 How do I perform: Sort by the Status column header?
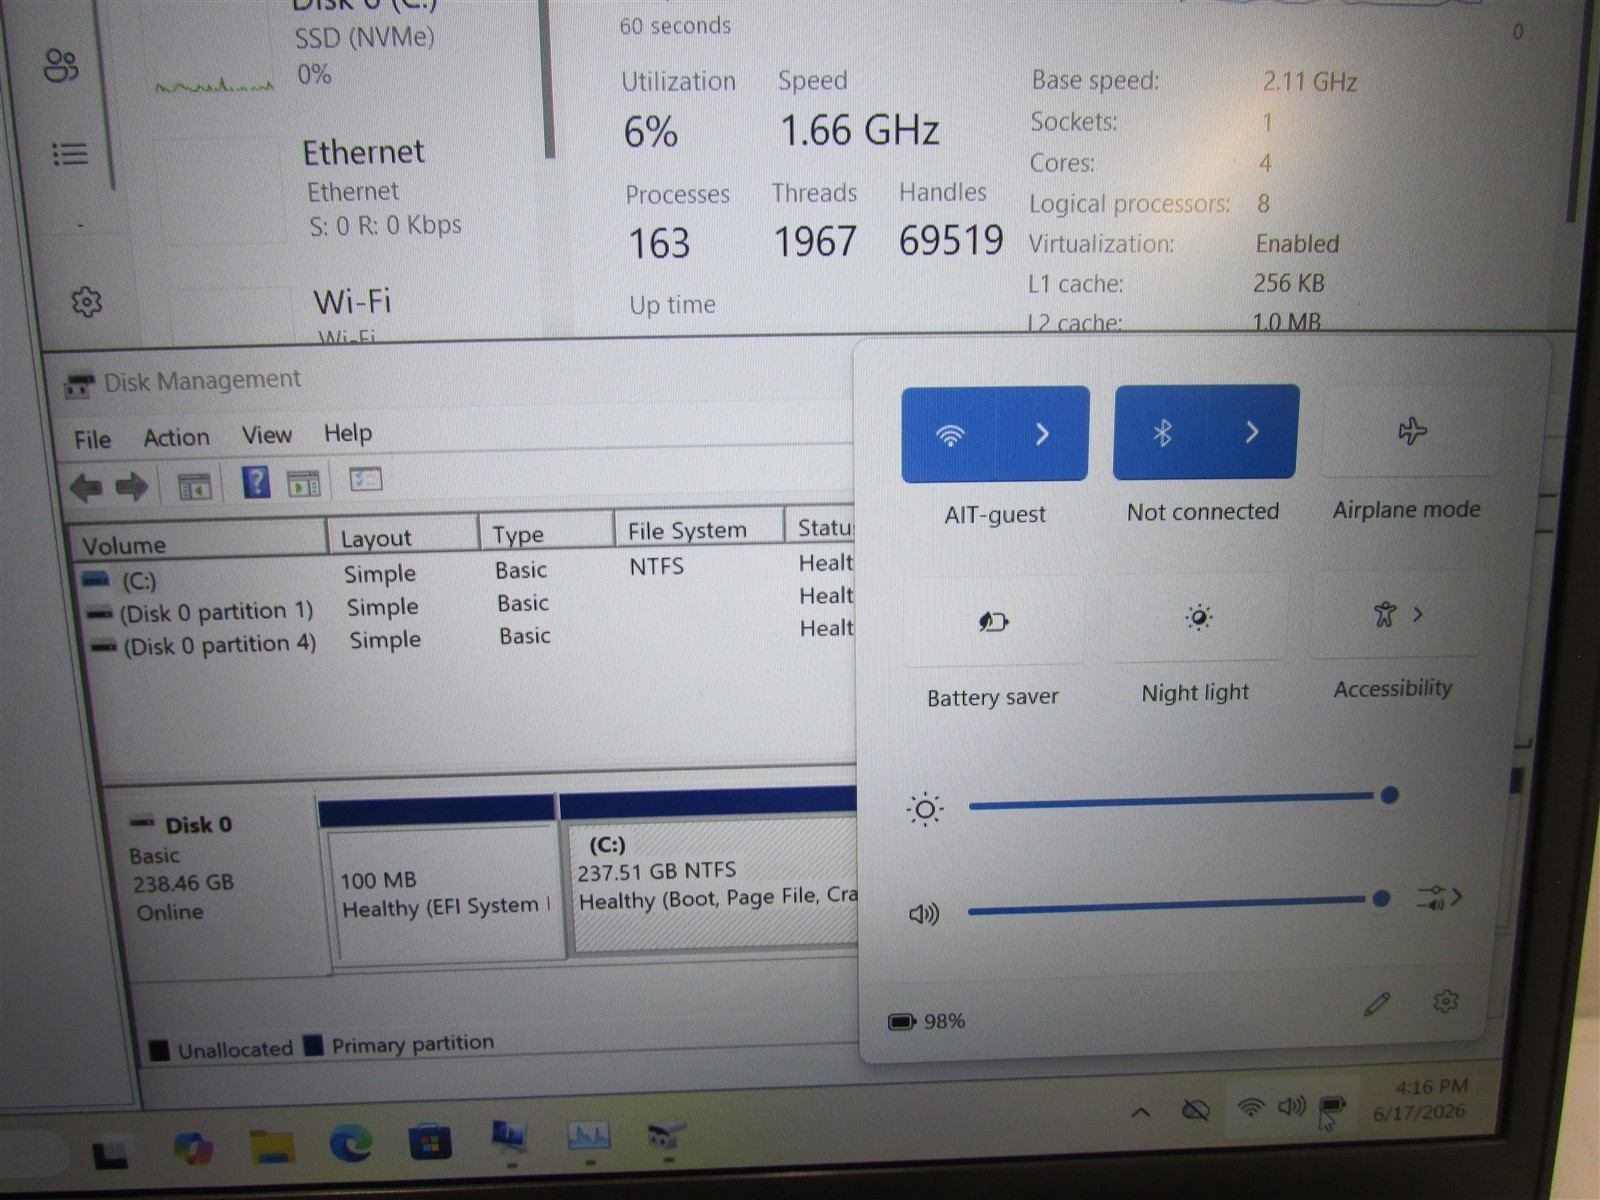click(821, 527)
